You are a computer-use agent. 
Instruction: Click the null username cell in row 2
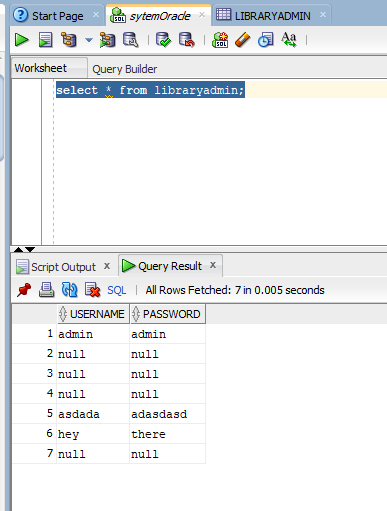point(93,354)
